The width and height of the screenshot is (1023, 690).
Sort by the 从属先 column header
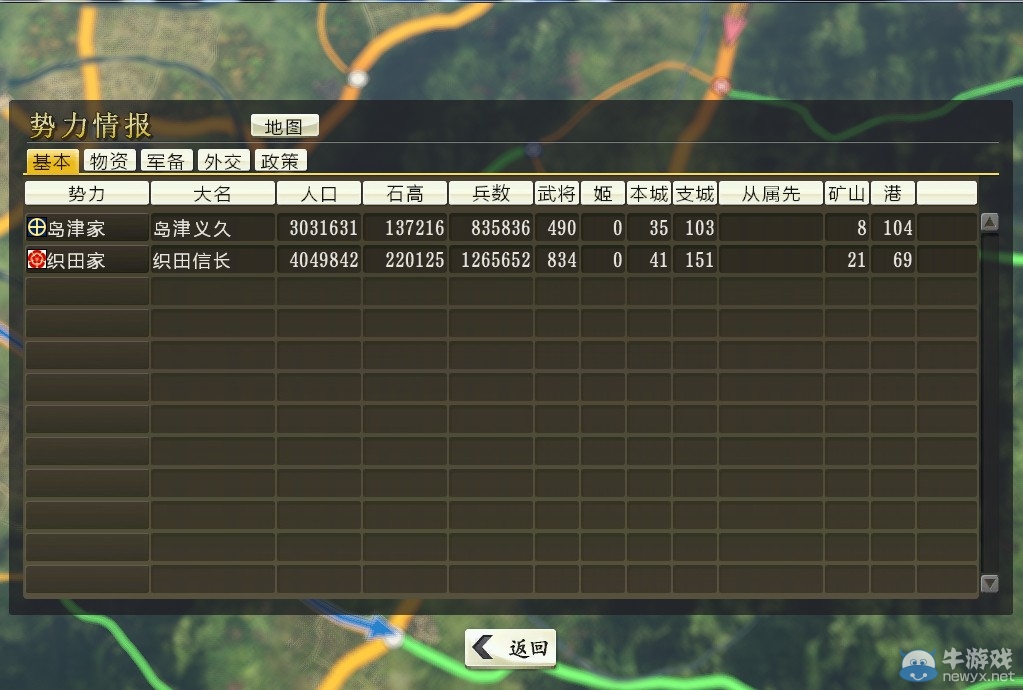point(771,193)
